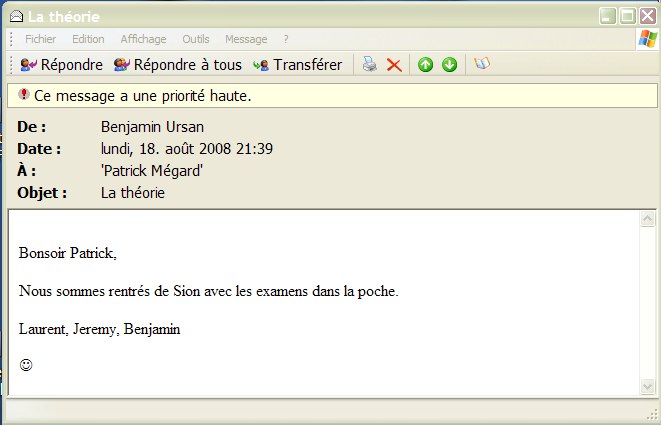
Task: Click the high priority exclamation icon
Action: click(24, 94)
